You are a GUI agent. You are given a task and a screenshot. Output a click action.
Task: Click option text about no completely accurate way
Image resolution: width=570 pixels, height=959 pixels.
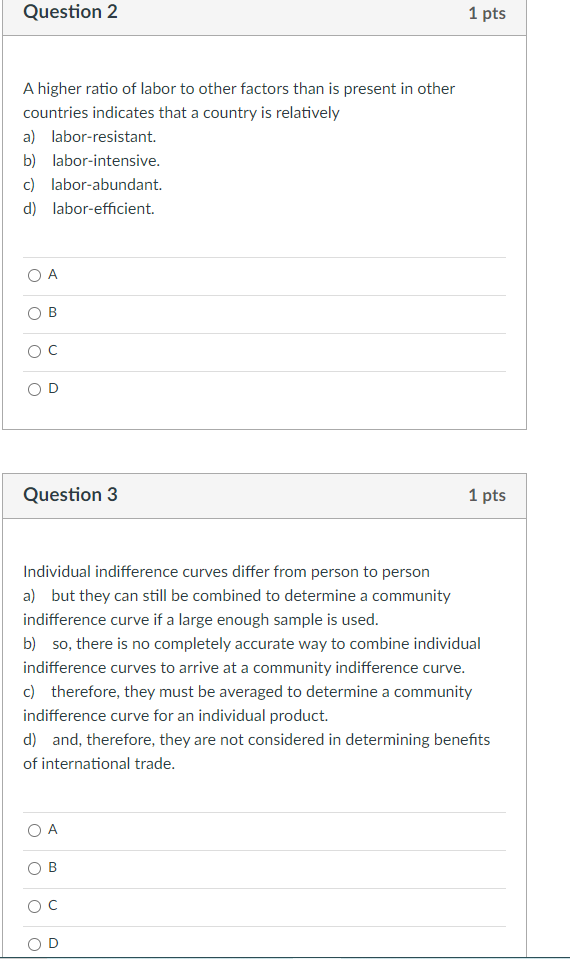252,656
